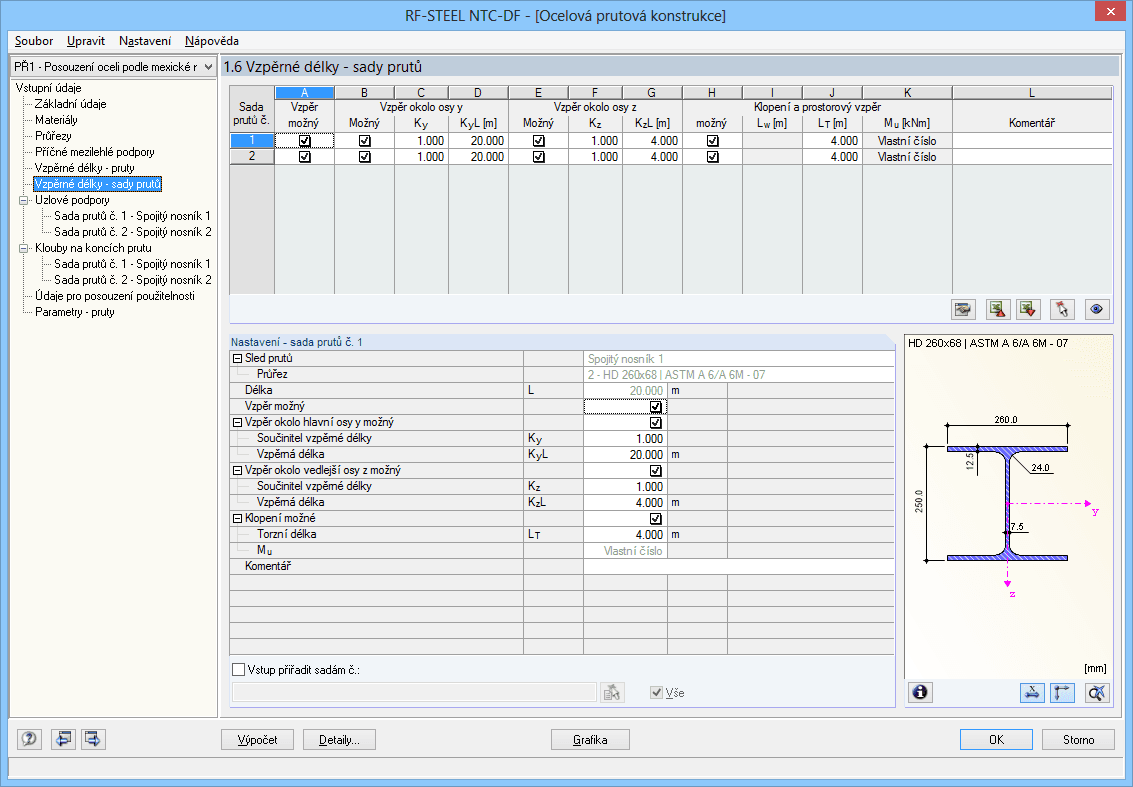Select 'Průřezy' tree item
The image size is (1133, 787).
53,136
